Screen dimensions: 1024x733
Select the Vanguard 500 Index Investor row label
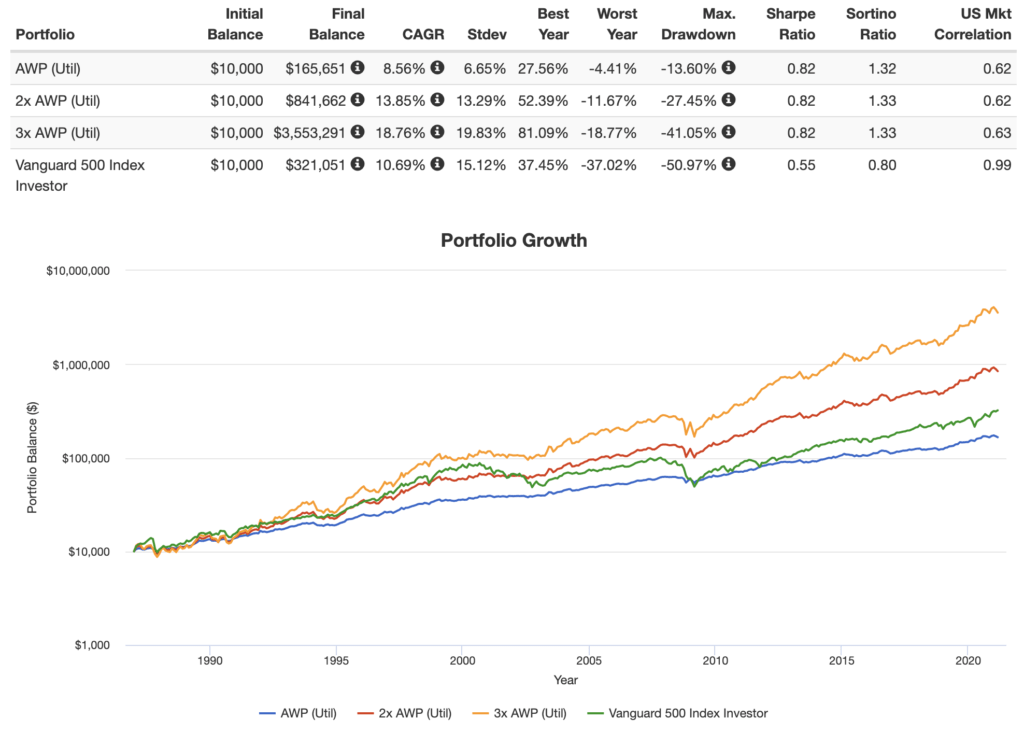[79, 174]
